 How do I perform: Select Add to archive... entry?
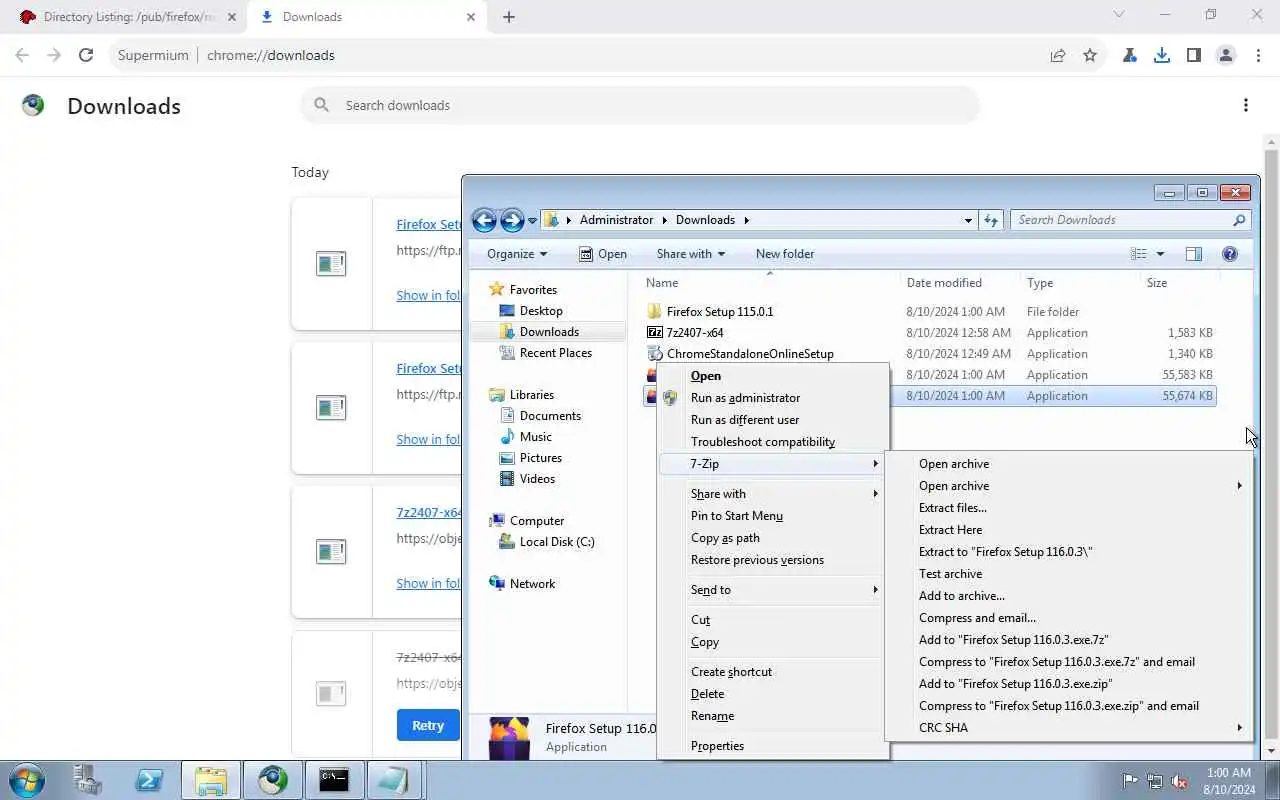tap(1069, 596)
